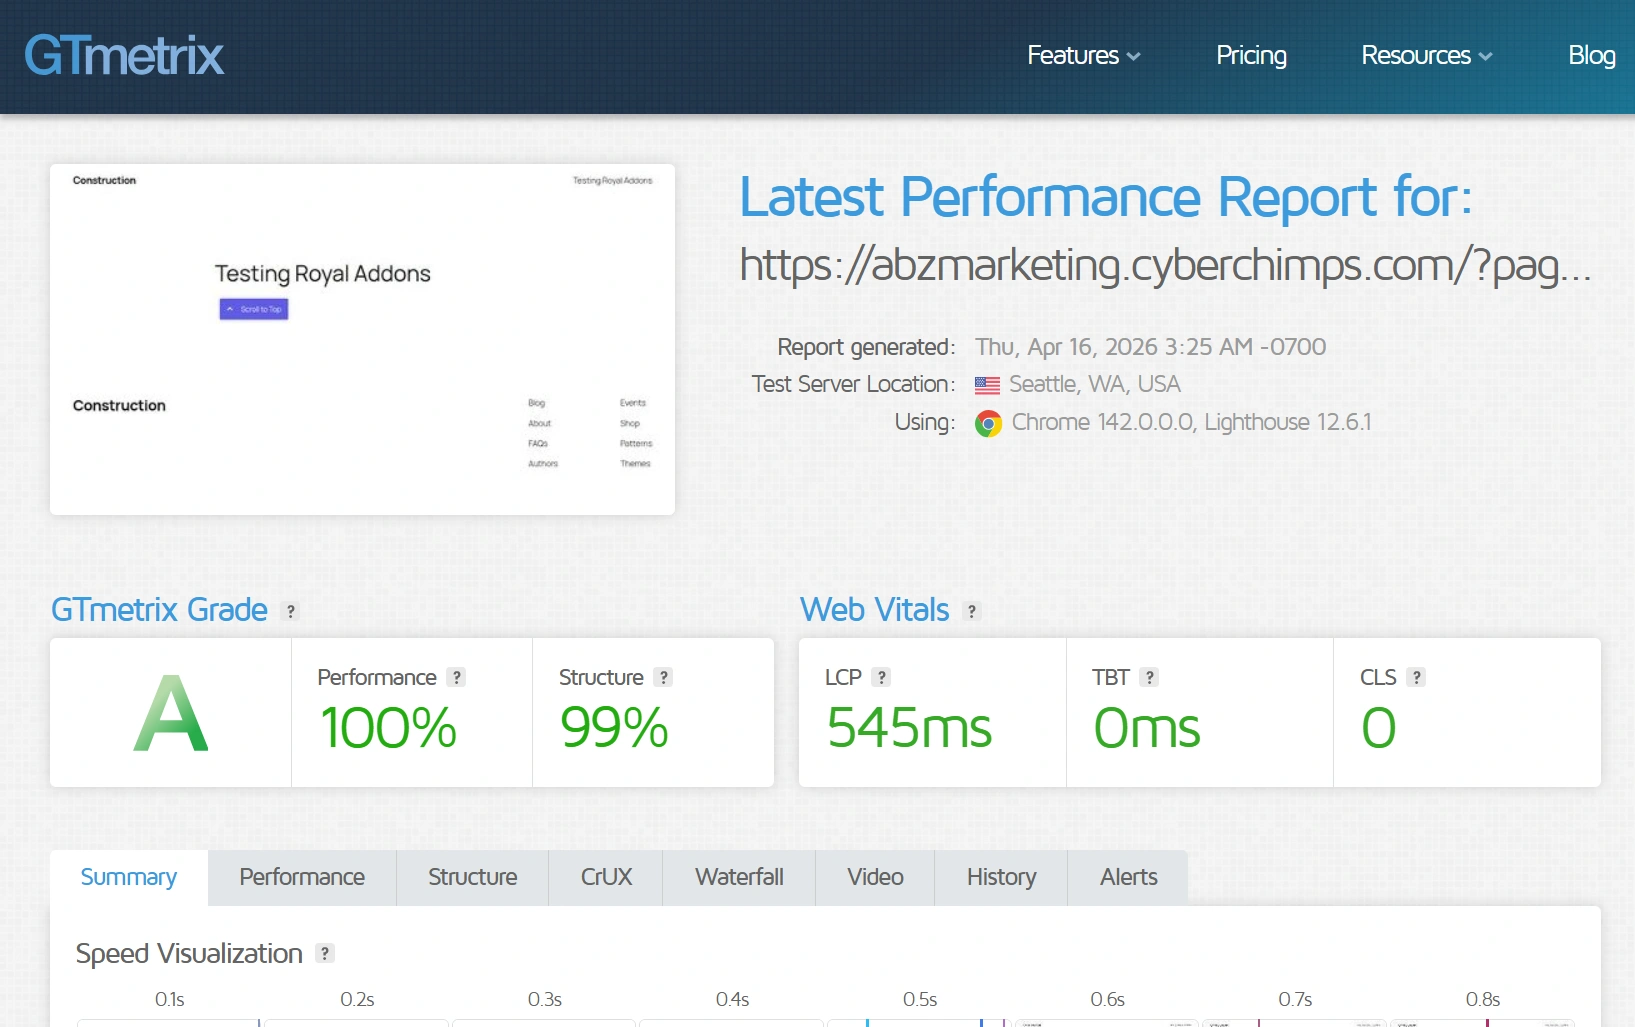Image resolution: width=1635 pixels, height=1027 pixels.
Task: Click the Chrome browser icon
Action: (988, 423)
